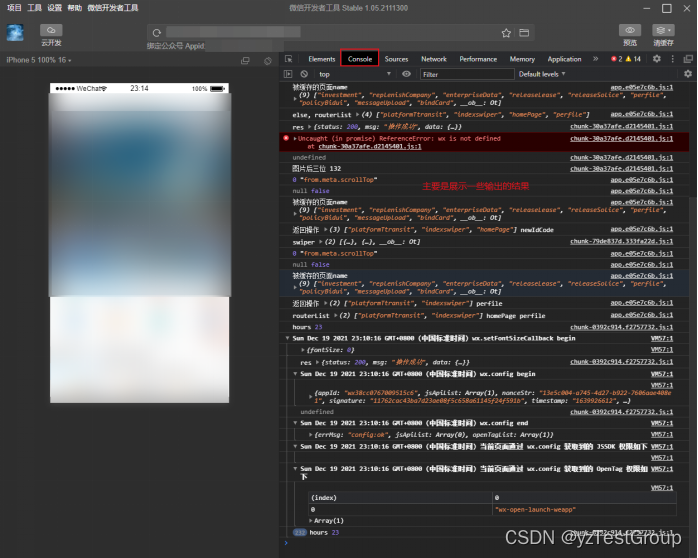Click the blurred simulator banner image
This screenshot has height=558, width=698.
(x=140, y=195)
